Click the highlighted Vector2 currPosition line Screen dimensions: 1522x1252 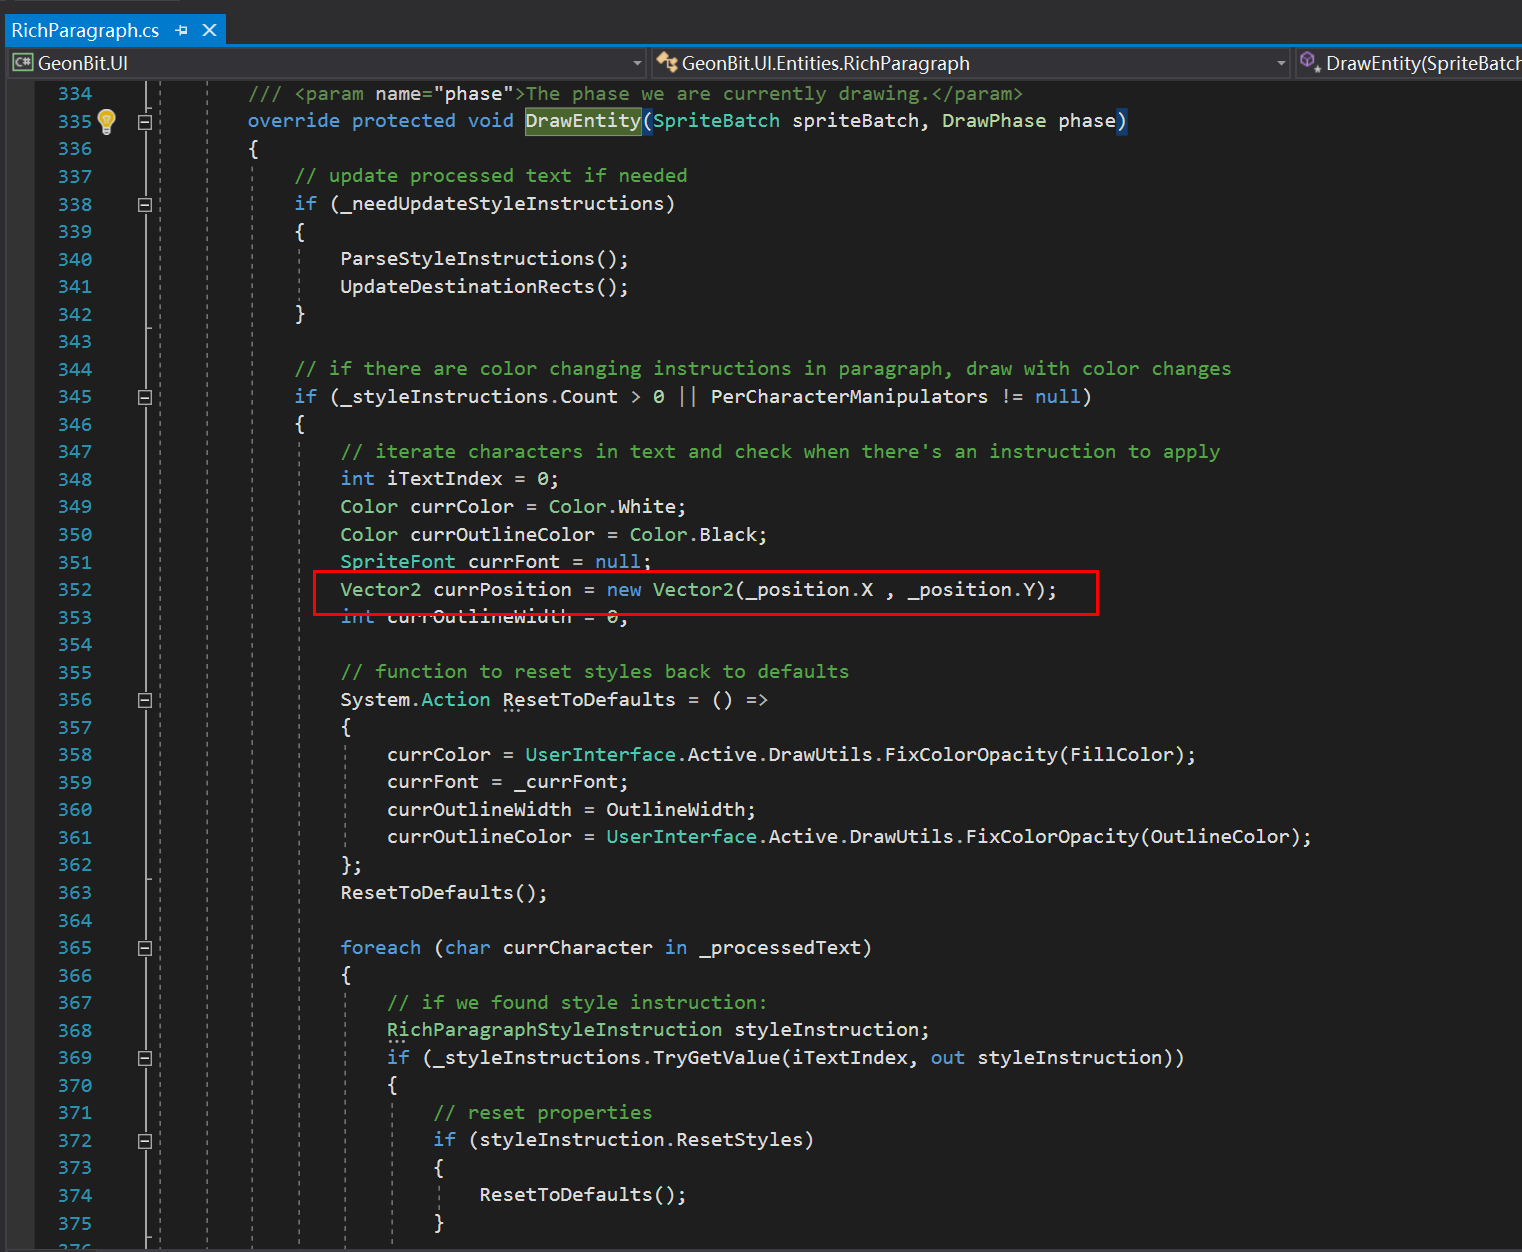[700, 589]
